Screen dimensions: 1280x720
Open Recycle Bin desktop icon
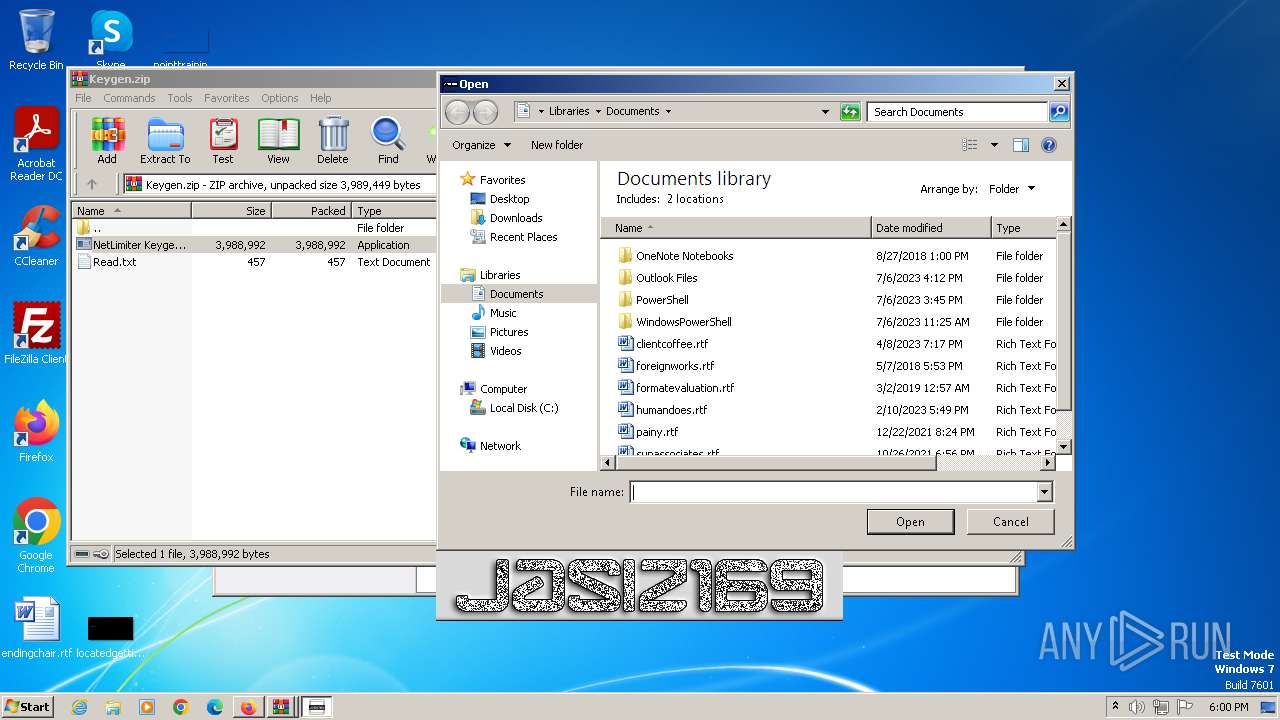(x=36, y=40)
